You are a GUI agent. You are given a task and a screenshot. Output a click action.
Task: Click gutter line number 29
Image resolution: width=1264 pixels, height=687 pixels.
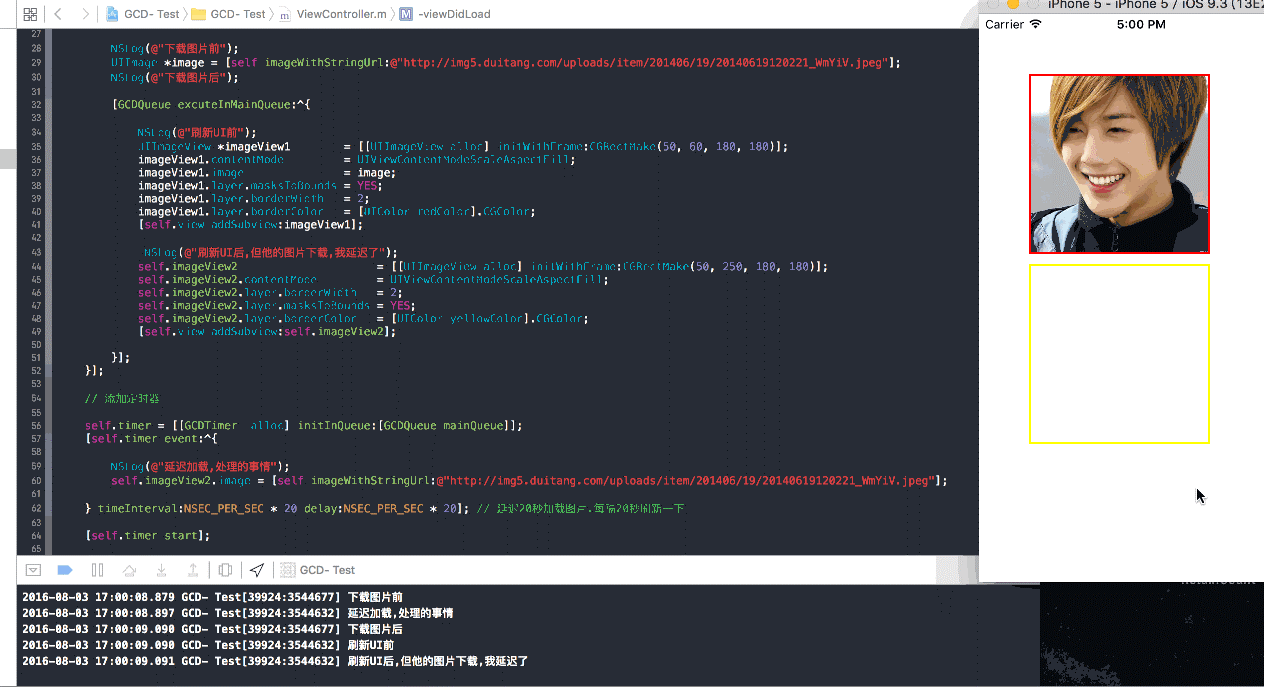pyautogui.click(x=36, y=63)
